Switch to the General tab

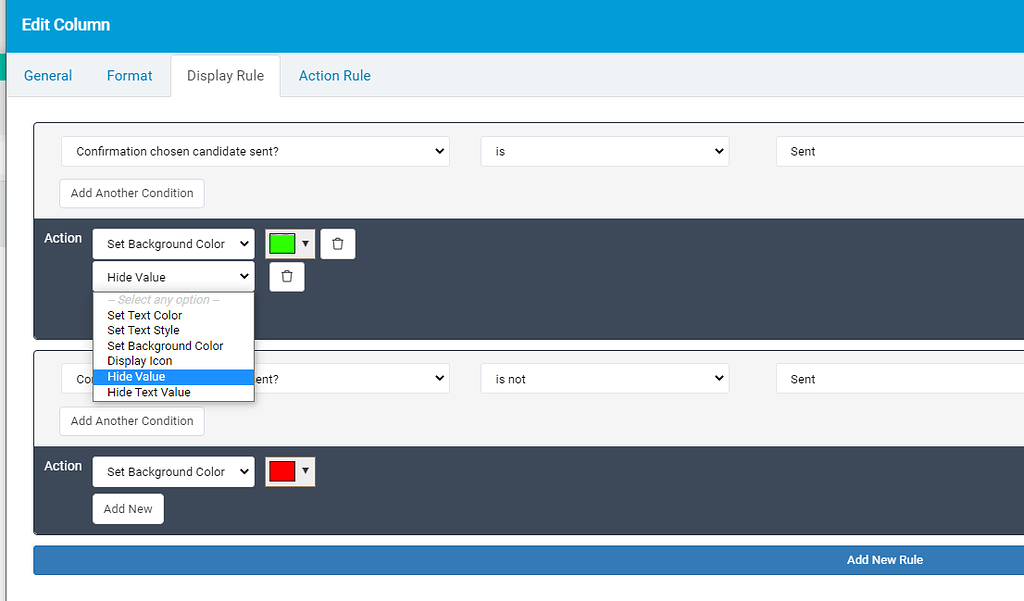(47, 75)
